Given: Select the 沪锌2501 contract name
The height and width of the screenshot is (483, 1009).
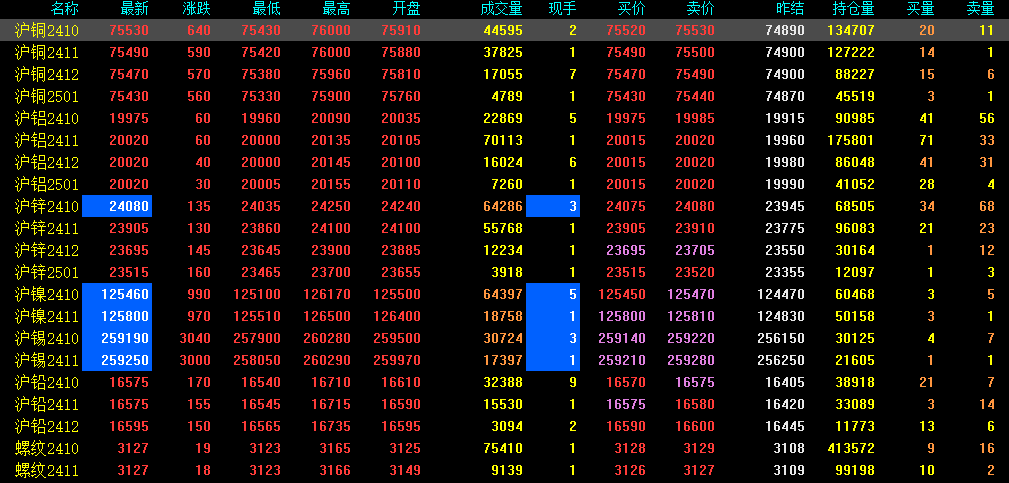Looking at the screenshot, I should 46,272.
